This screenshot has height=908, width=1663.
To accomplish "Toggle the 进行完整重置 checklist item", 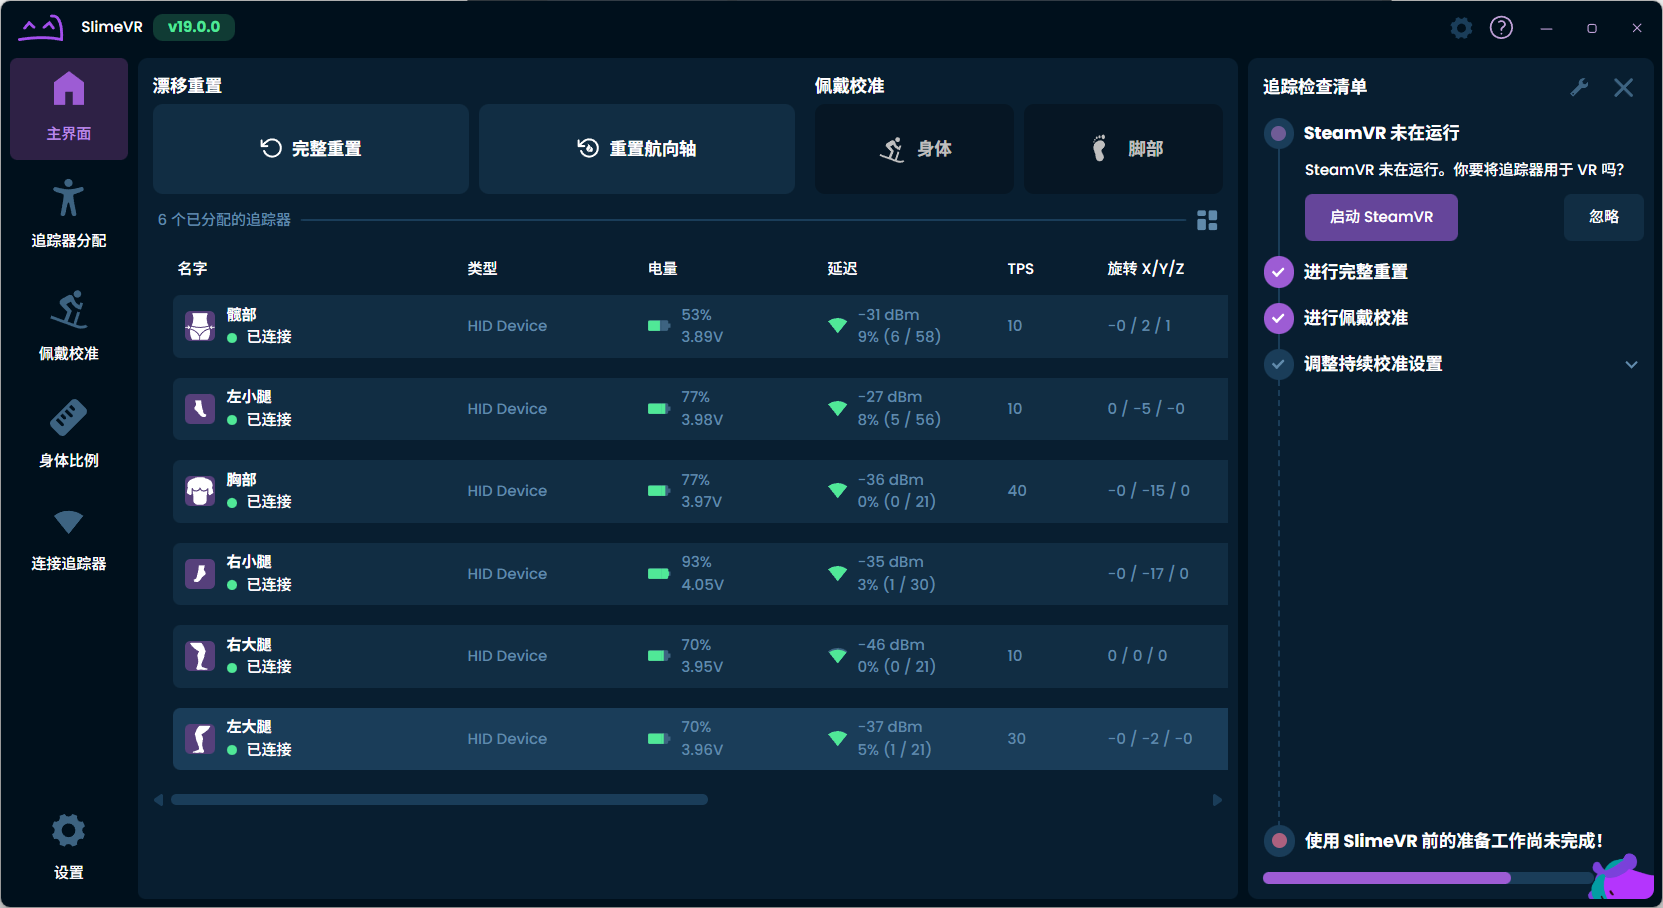I will point(1279,272).
